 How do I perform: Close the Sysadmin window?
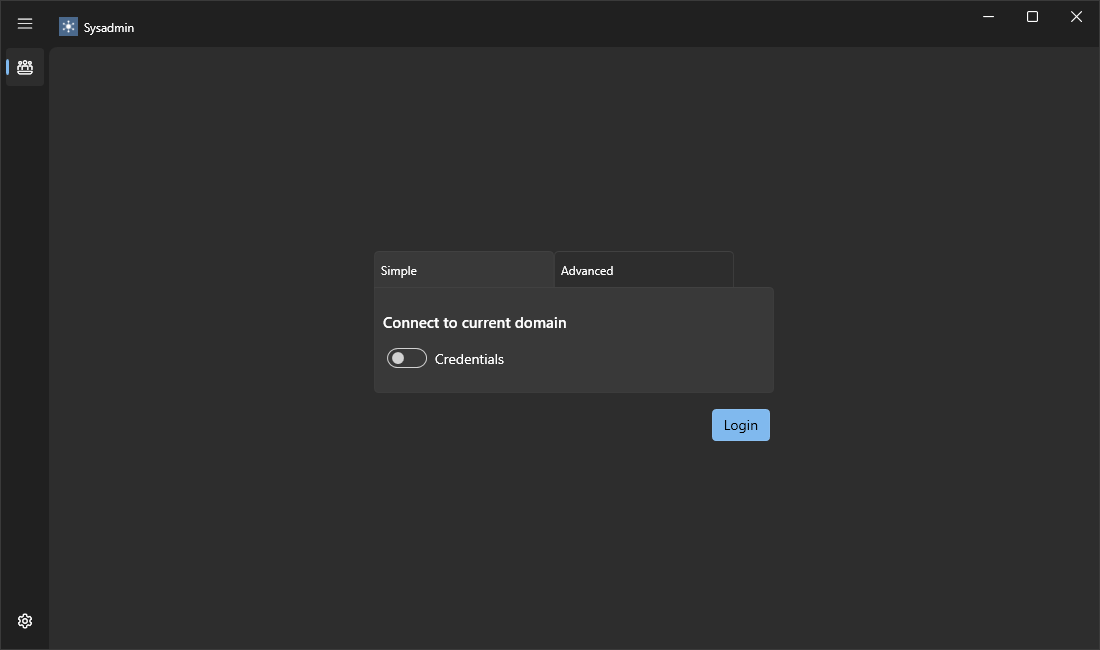click(1076, 17)
